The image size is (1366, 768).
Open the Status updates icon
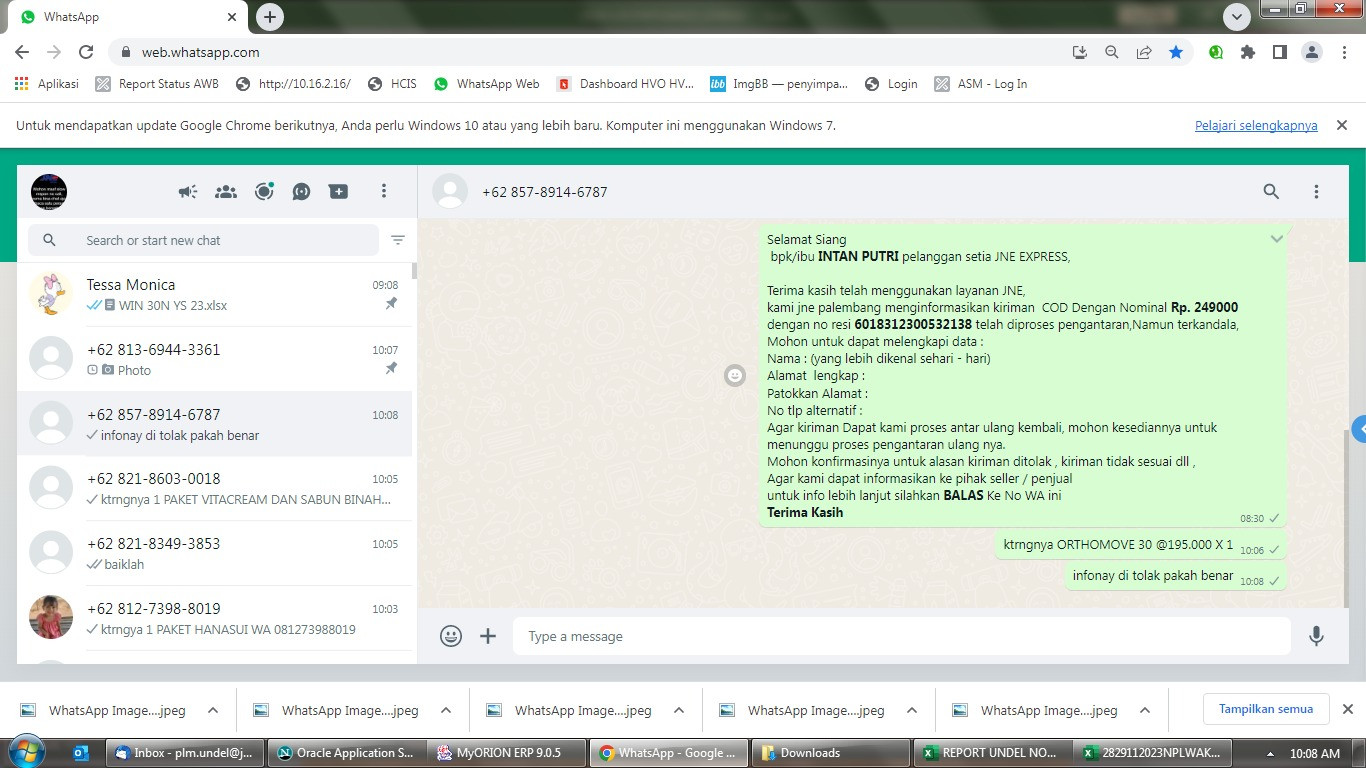264,191
